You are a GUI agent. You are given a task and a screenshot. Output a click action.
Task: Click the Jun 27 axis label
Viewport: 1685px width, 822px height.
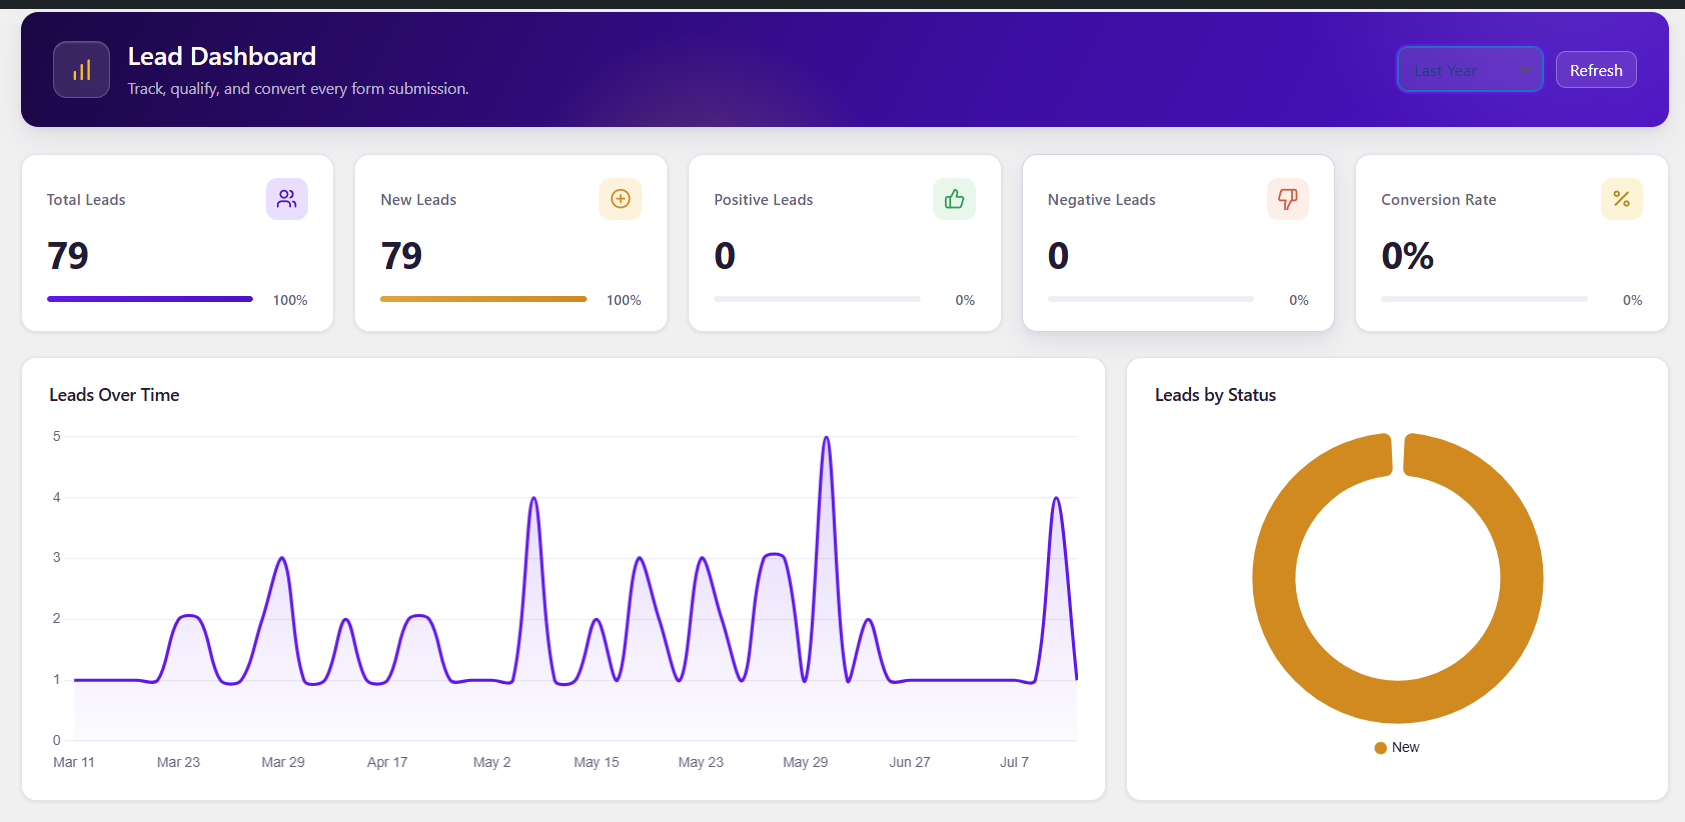pos(910,762)
